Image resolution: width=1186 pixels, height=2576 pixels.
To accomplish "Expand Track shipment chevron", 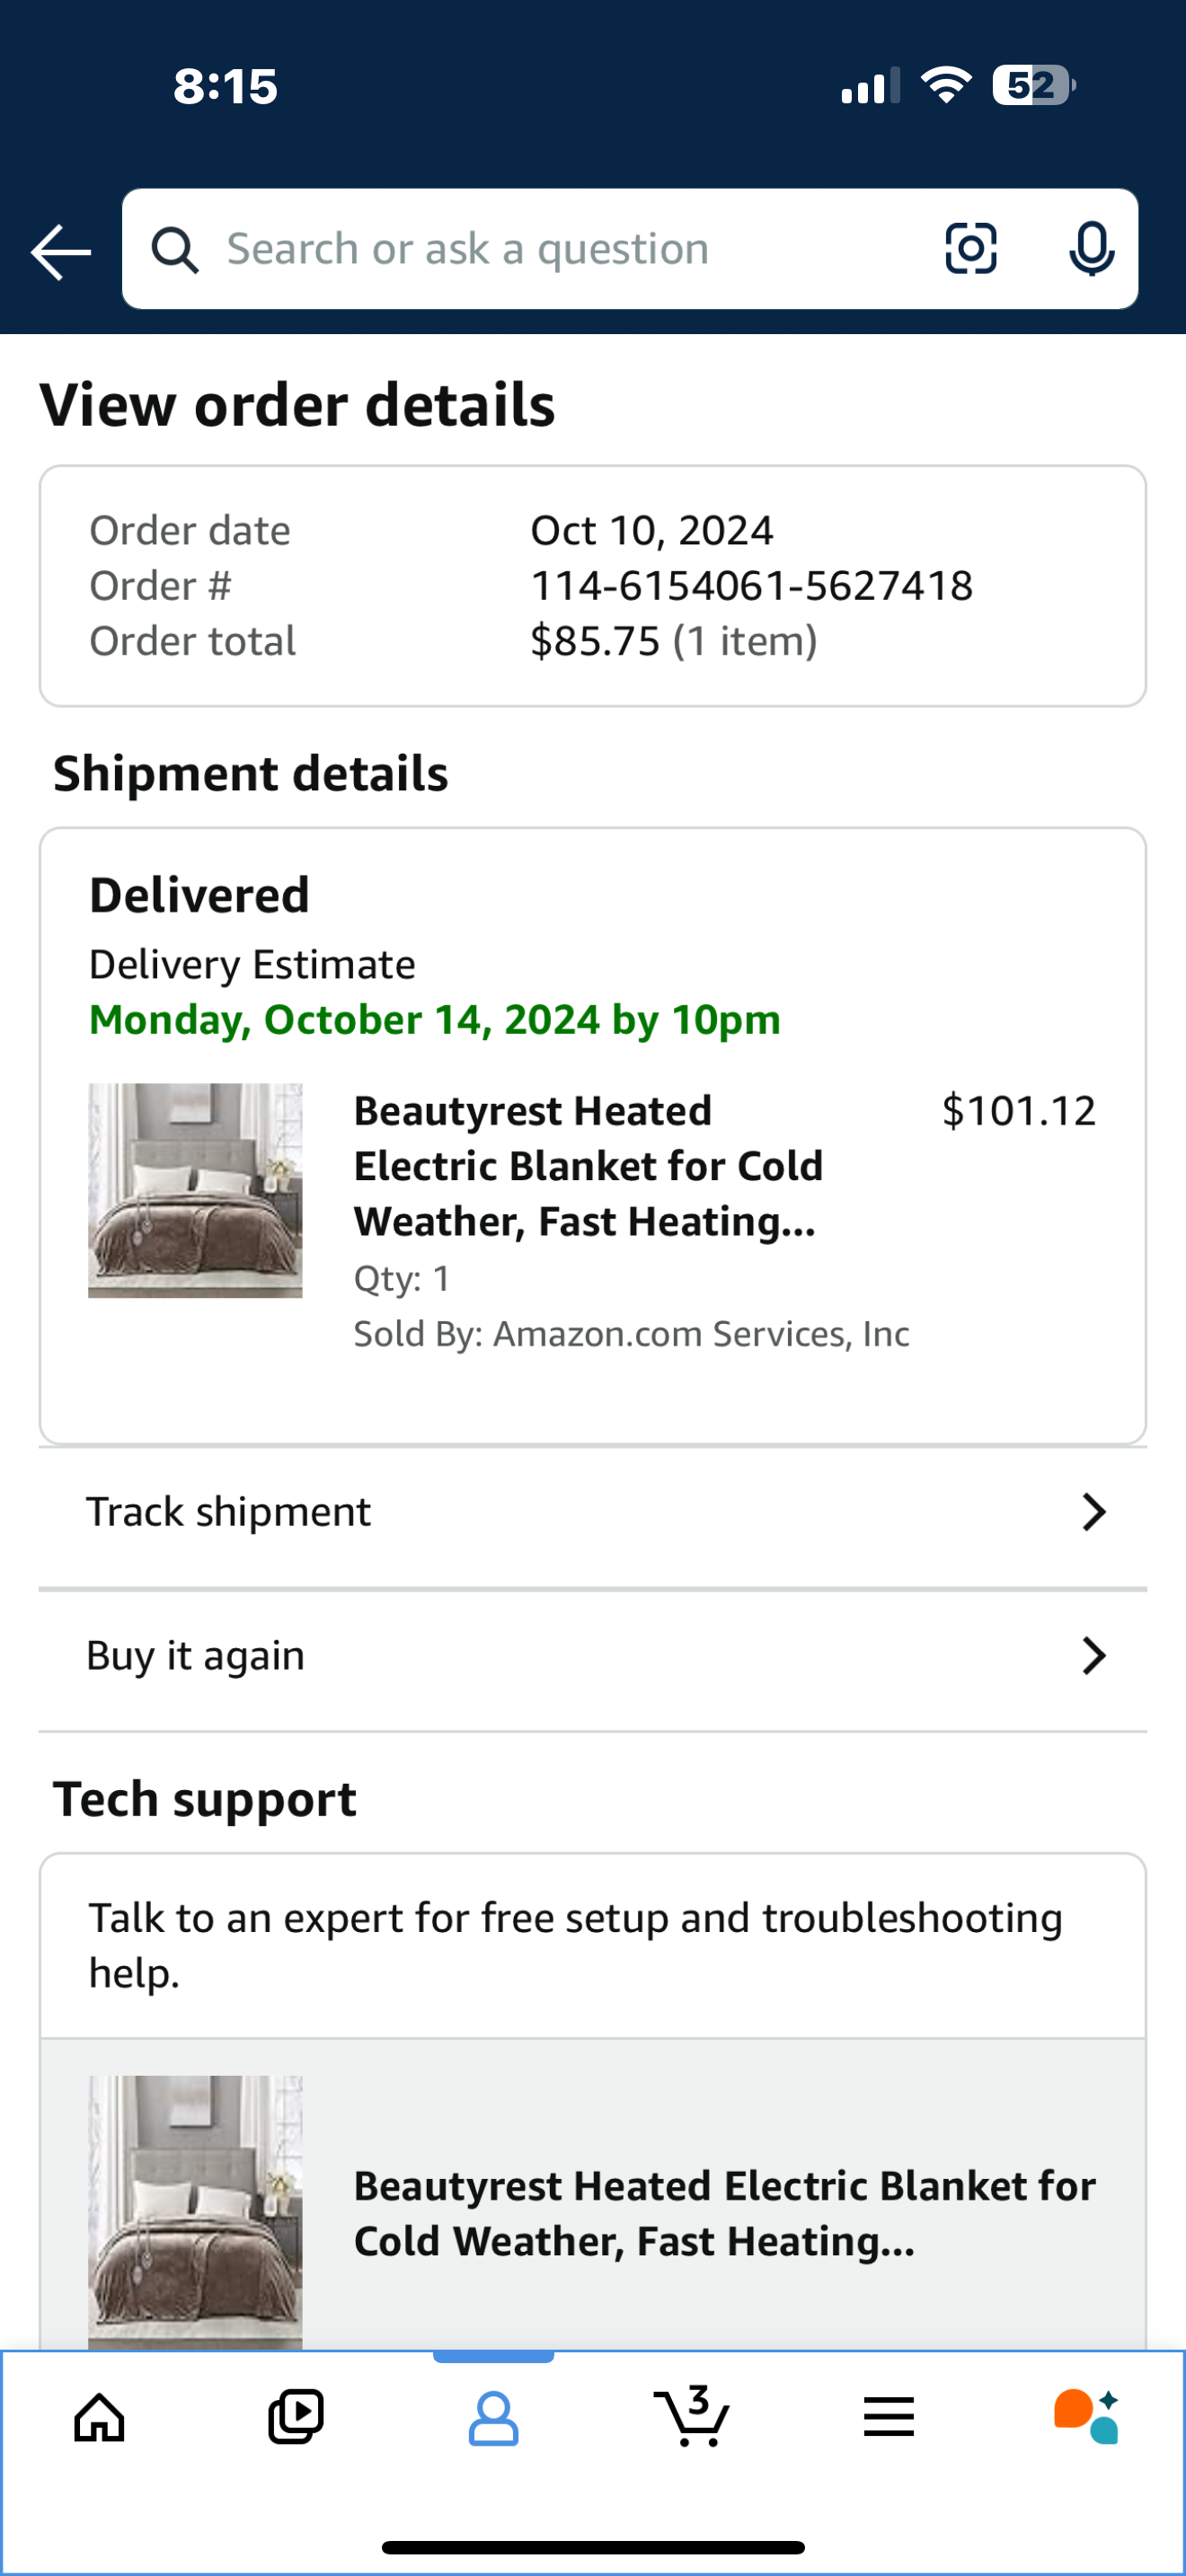I will [1094, 1512].
